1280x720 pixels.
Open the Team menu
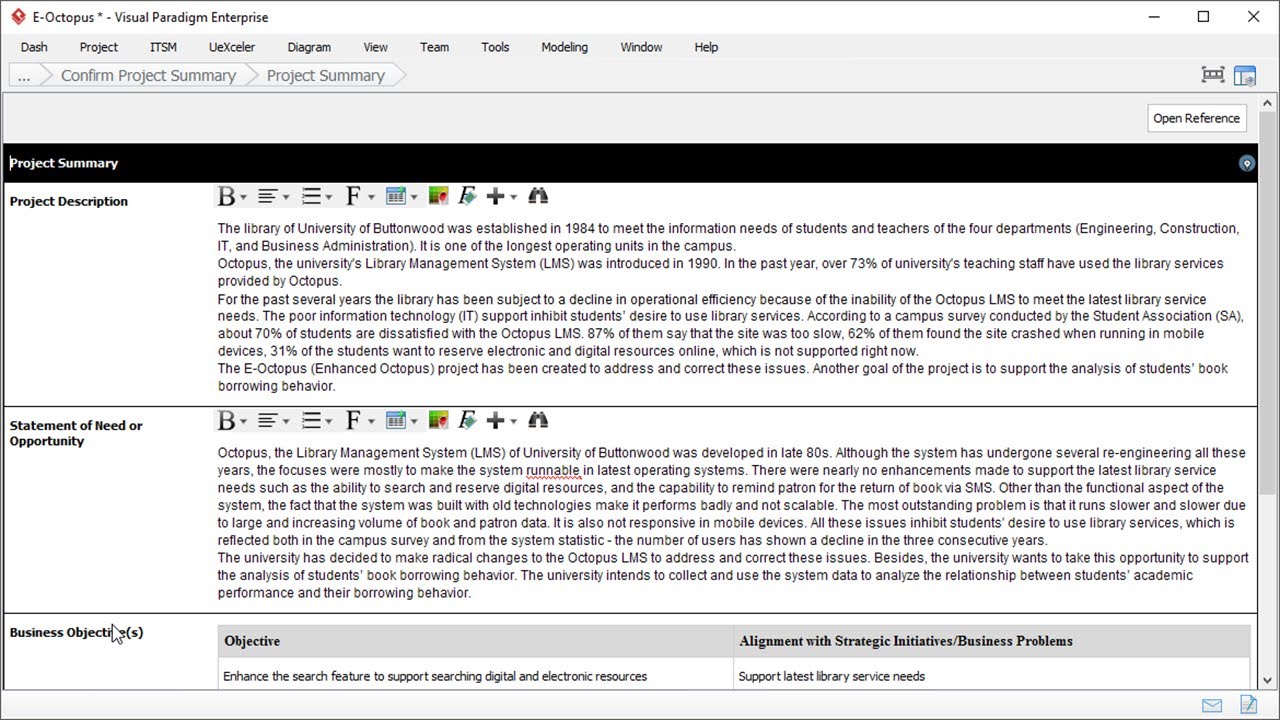click(x=434, y=47)
